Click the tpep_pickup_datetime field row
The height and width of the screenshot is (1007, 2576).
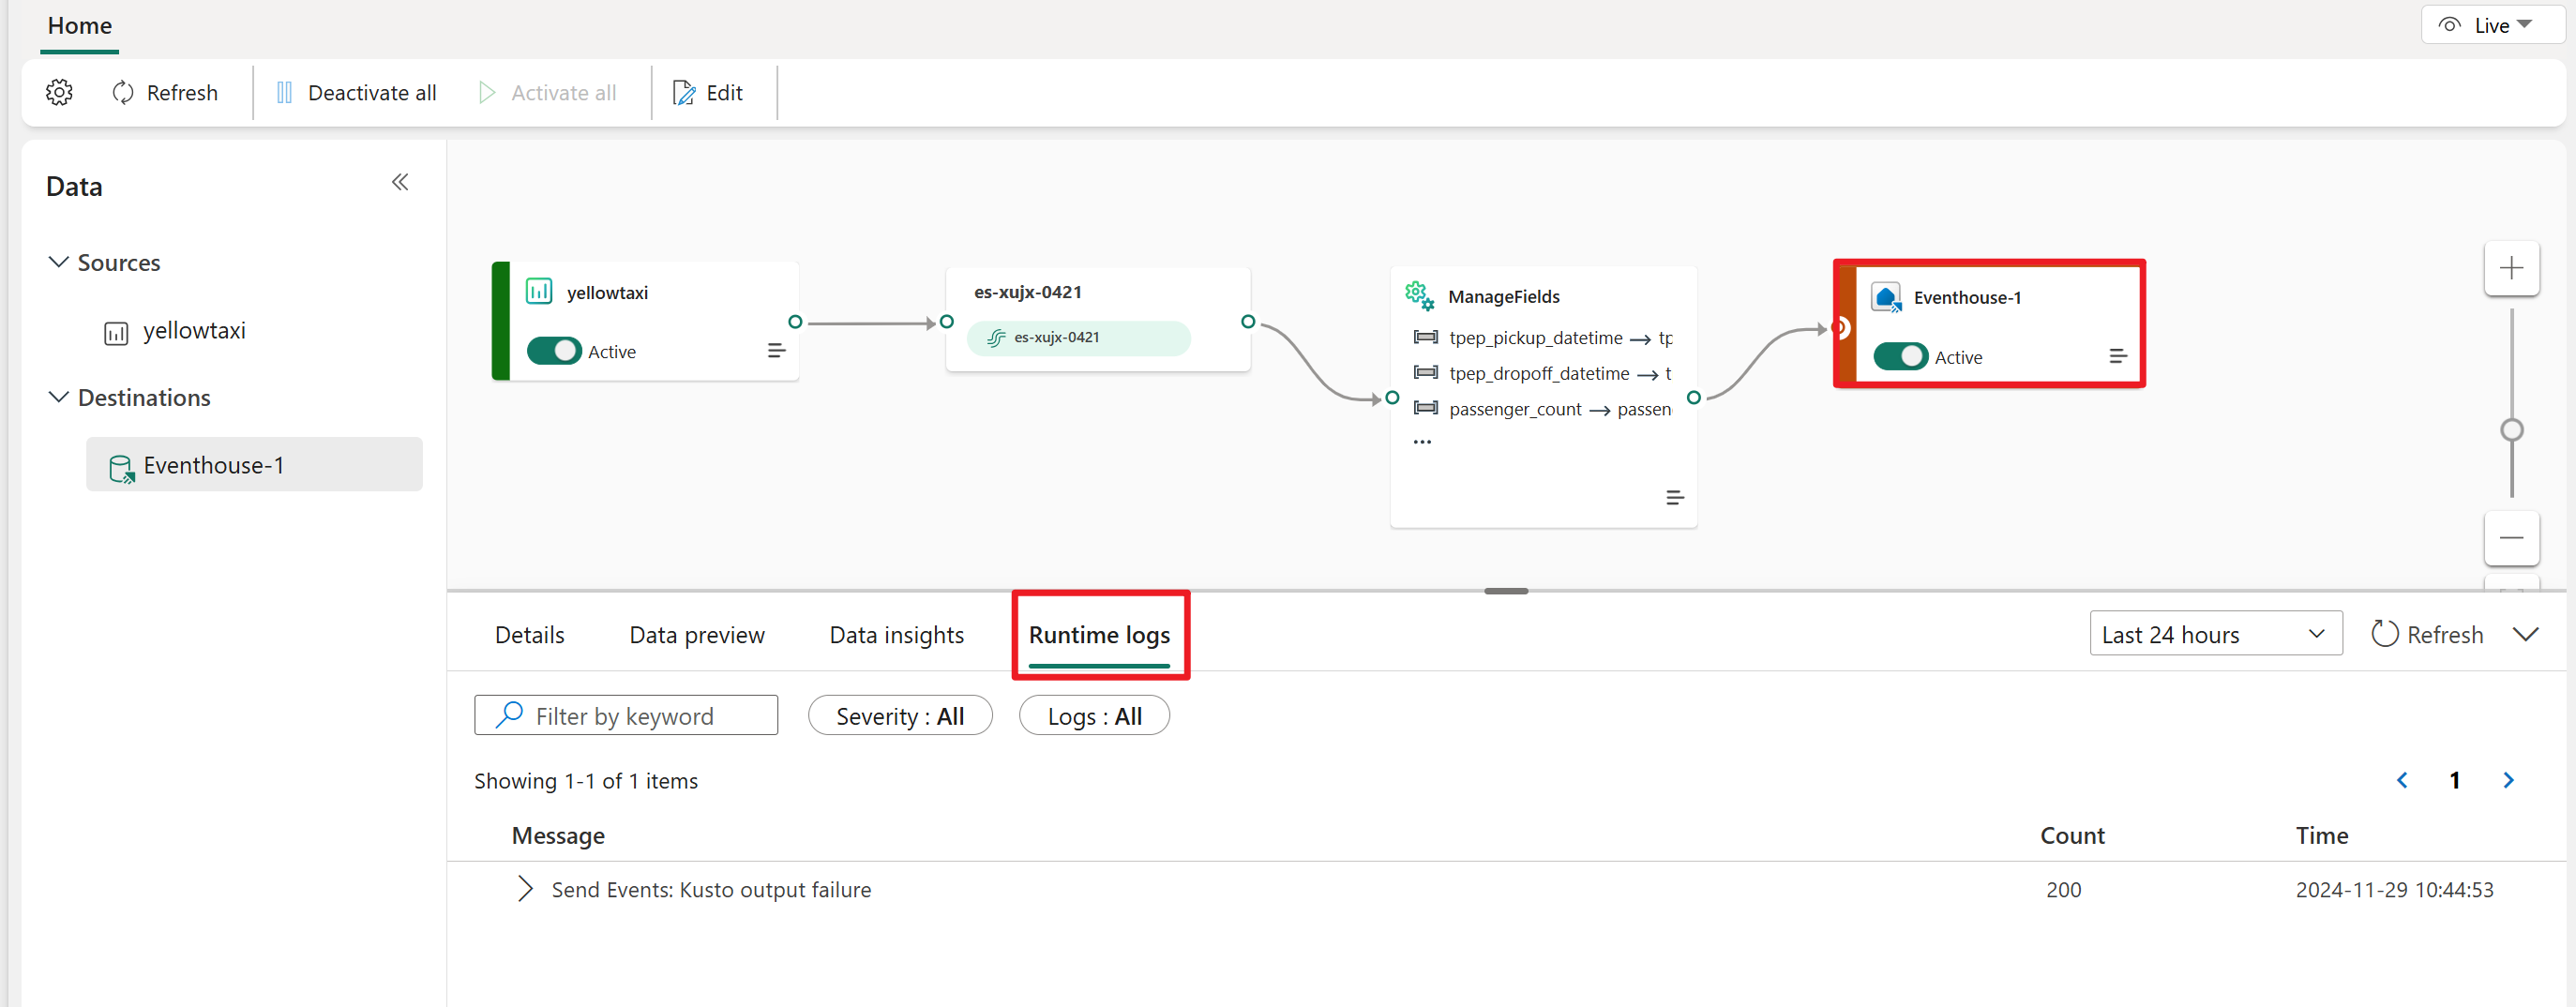(x=1543, y=338)
